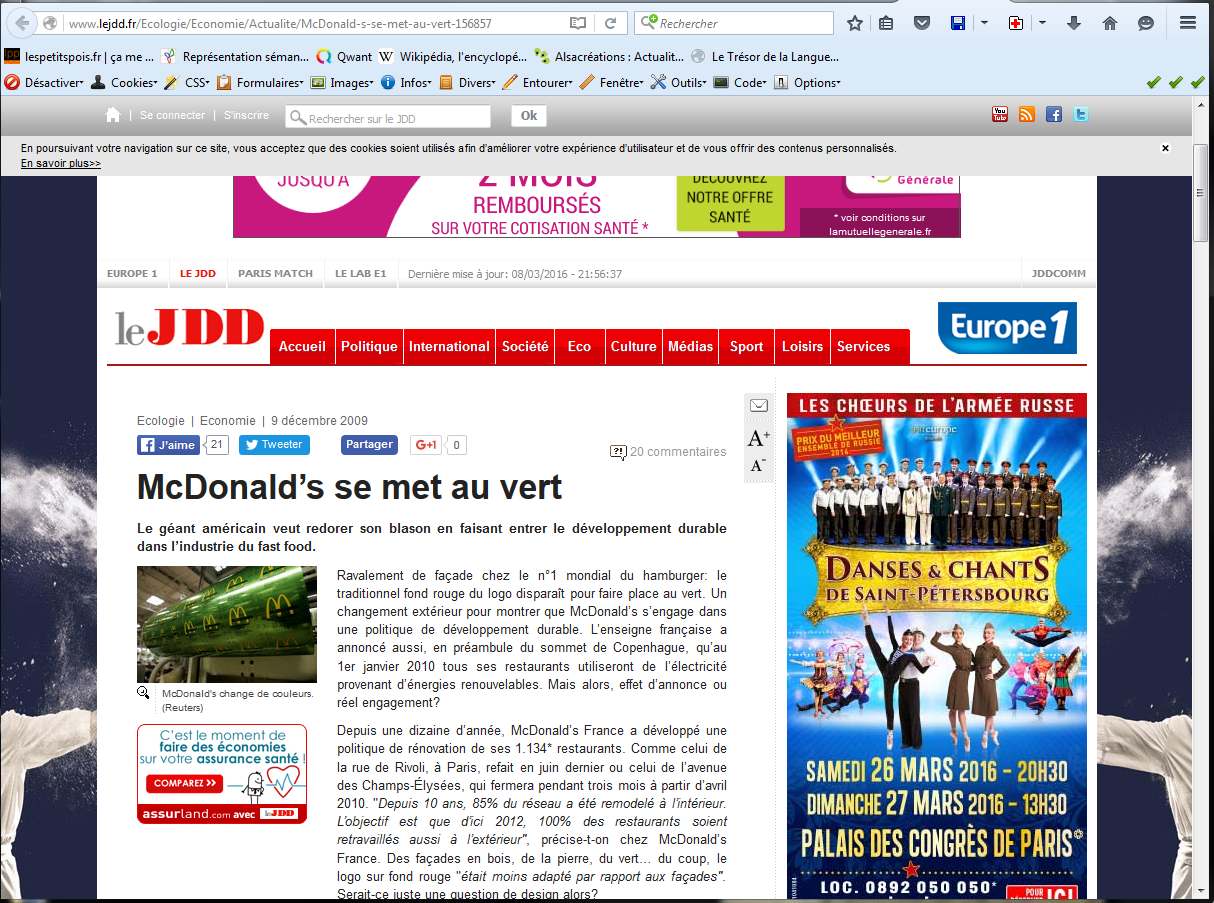Open the downloads arrow icon
Screen dimensions: 1214x903
[1074, 23]
